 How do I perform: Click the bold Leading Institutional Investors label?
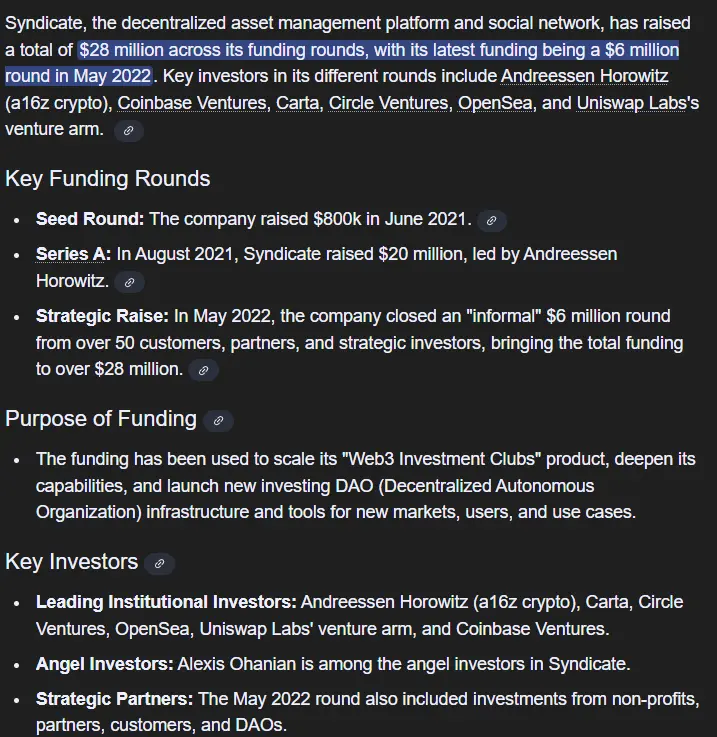pos(166,602)
